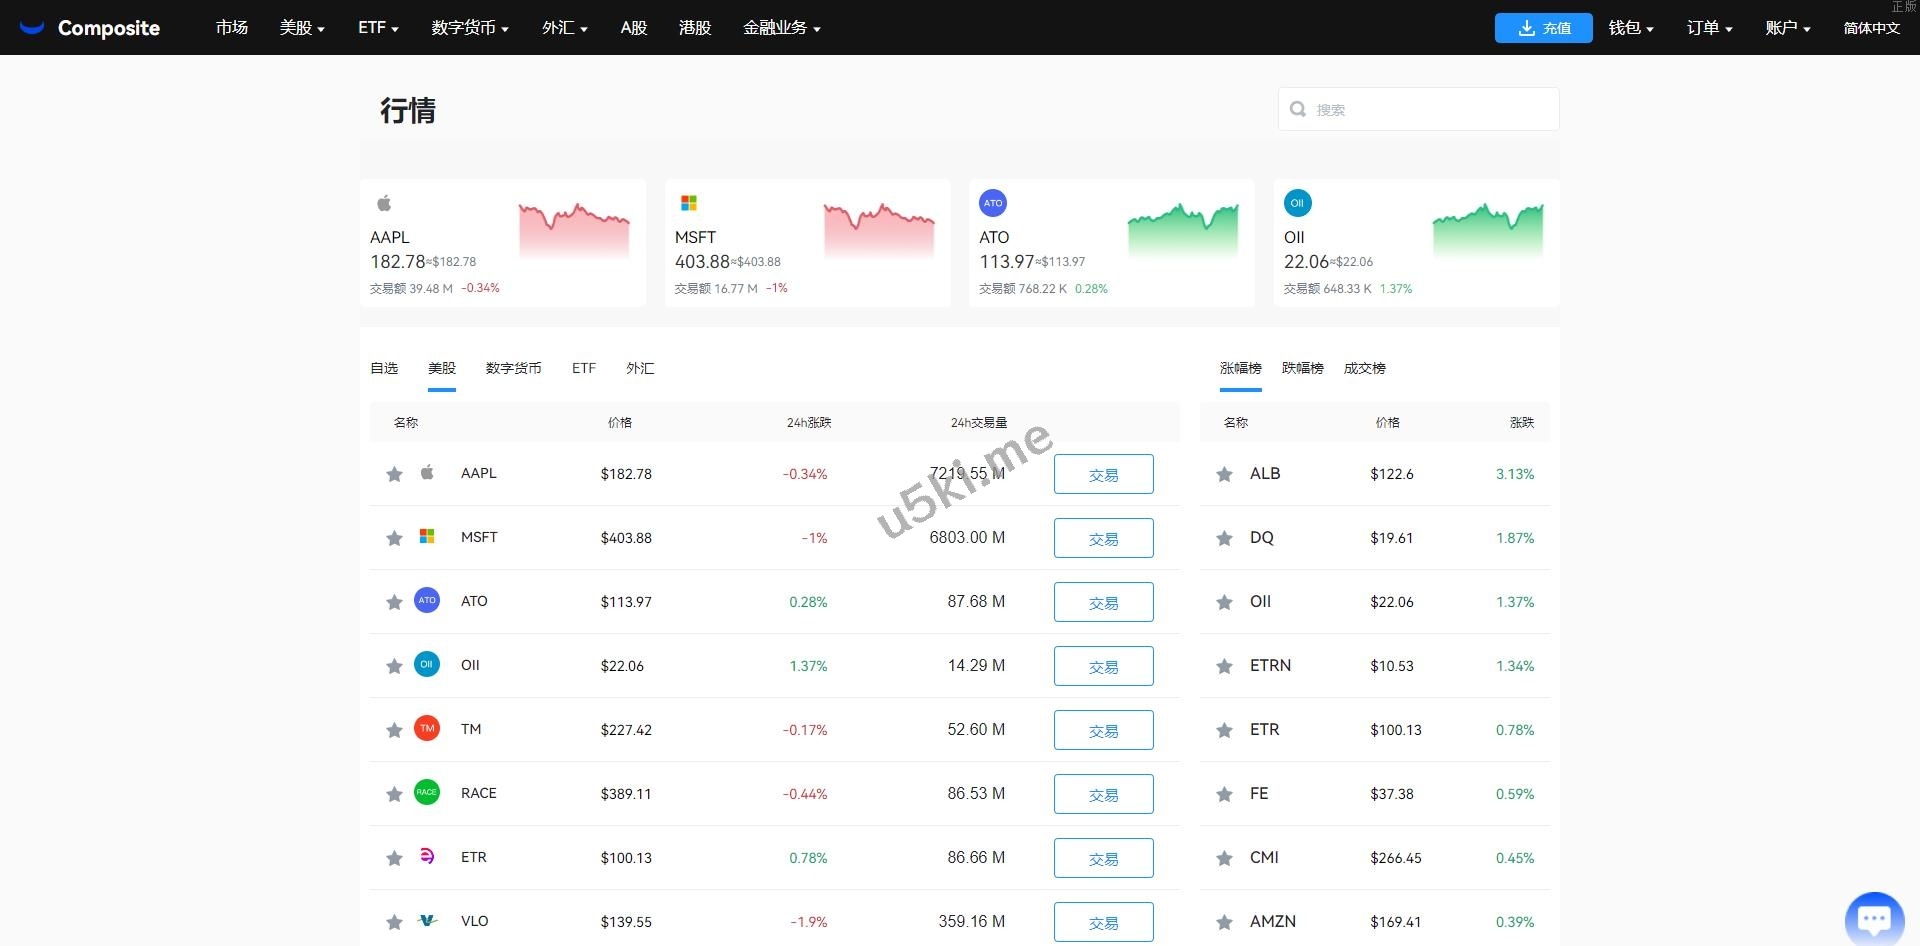Open the chat support bubble
Image resolution: width=1920 pixels, height=946 pixels.
point(1874,917)
